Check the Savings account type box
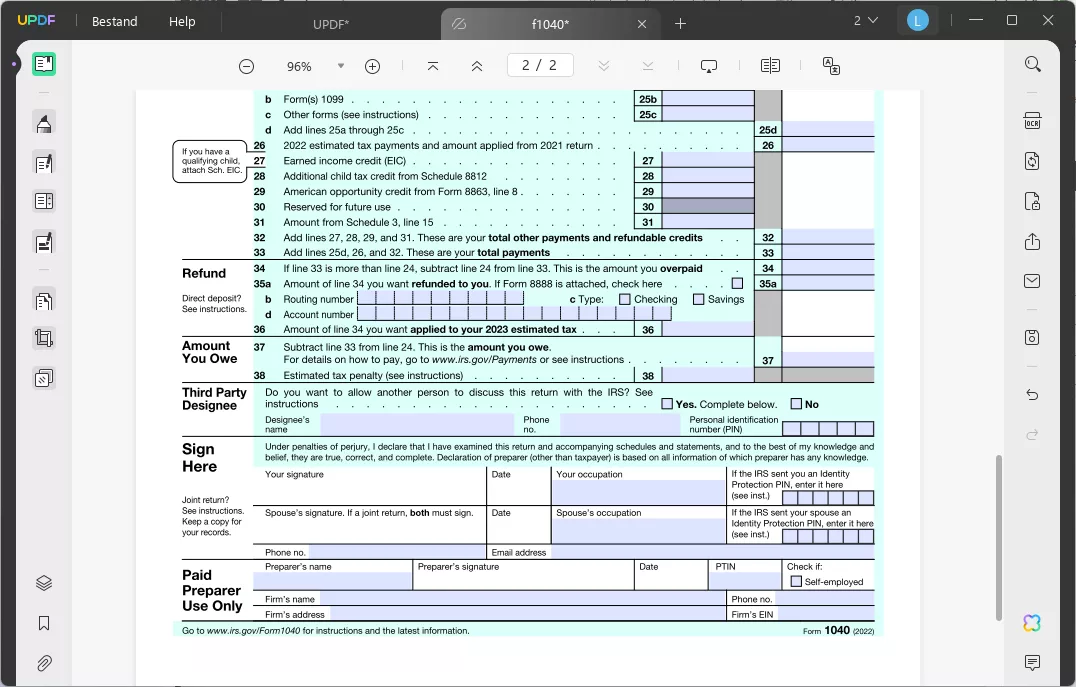Image resolution: width=1076 pixels, height=687 pixels. [698, 299]
